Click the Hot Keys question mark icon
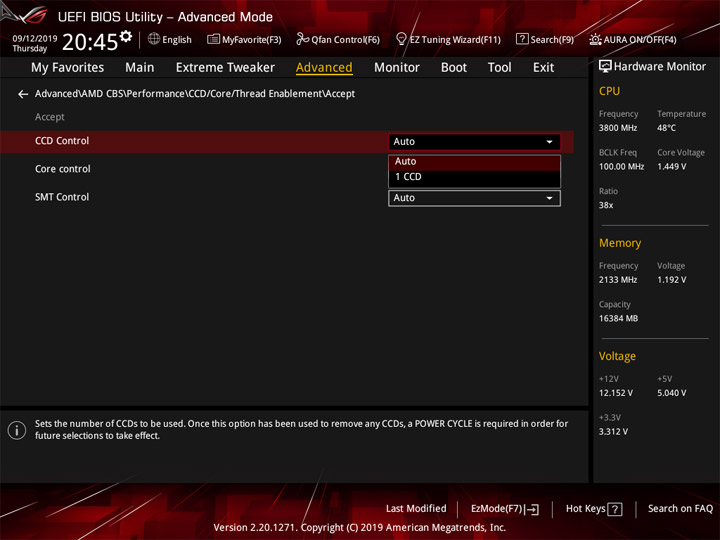Viewport: 720px width, 540px height. click(614, 509)
